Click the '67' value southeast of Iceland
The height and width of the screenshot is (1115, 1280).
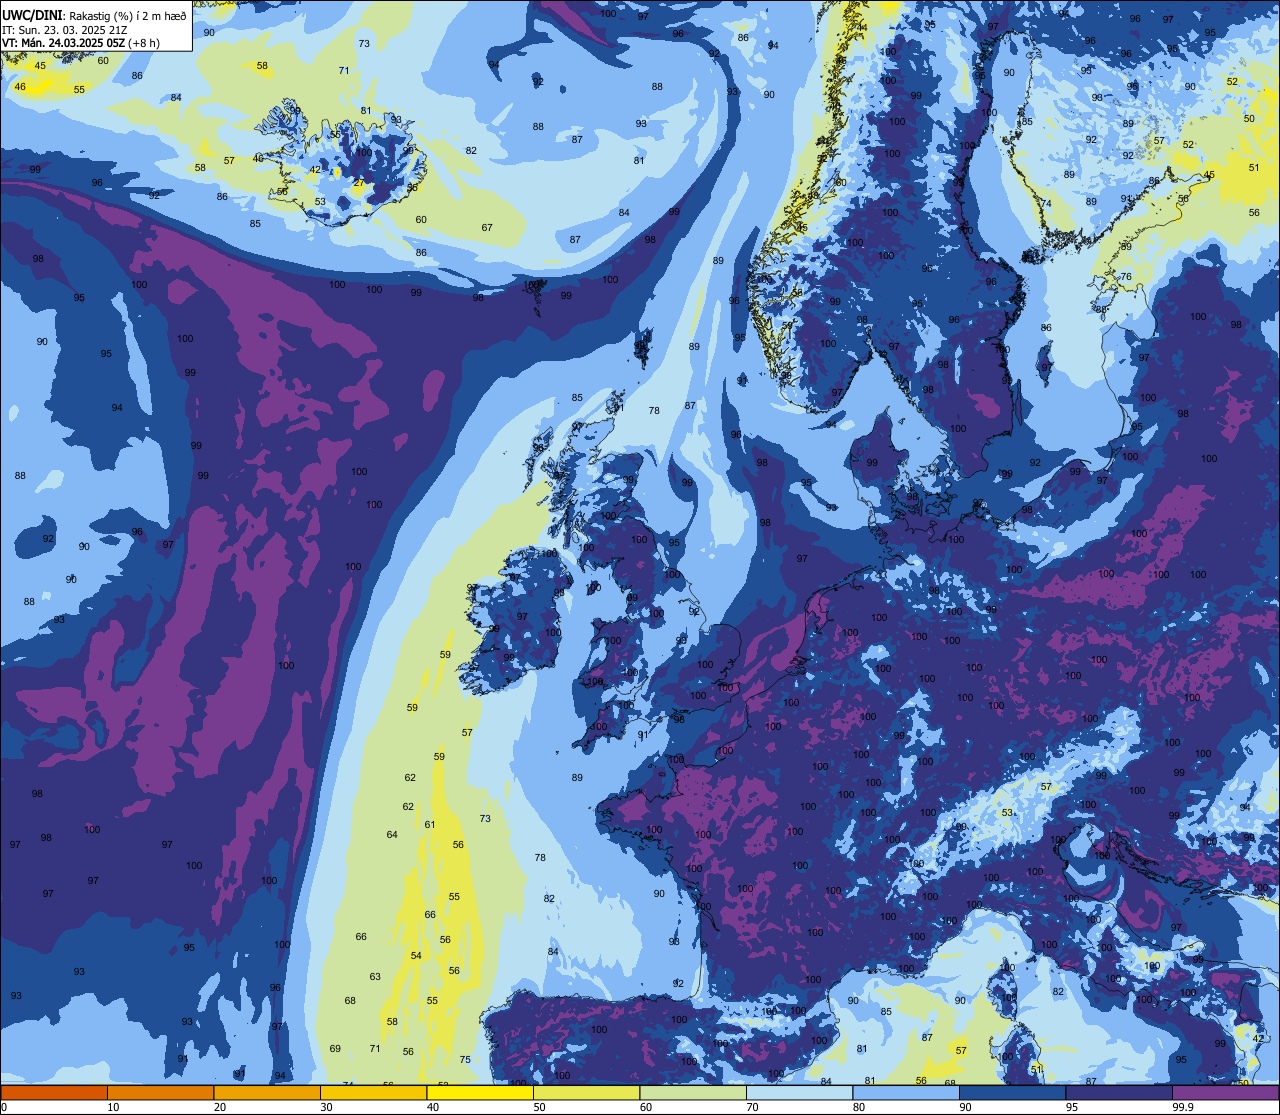487,228
